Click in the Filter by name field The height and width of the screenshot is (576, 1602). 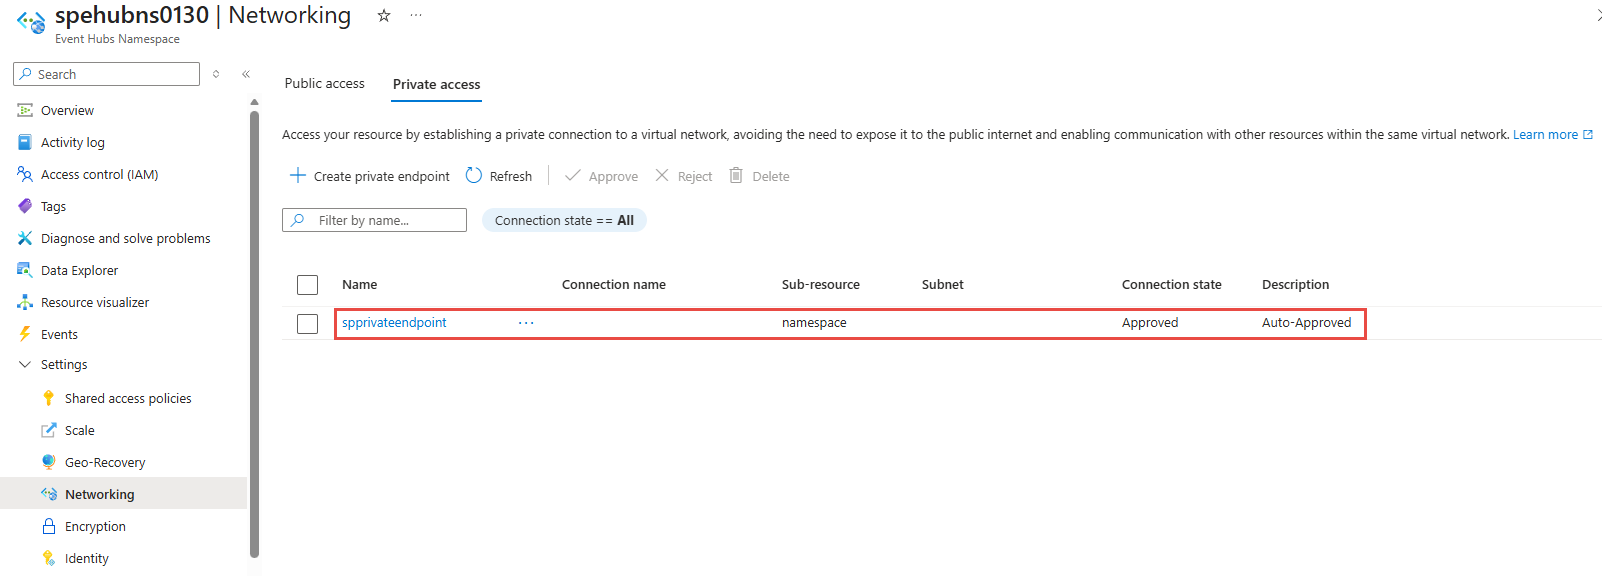[x=375, y=220]
